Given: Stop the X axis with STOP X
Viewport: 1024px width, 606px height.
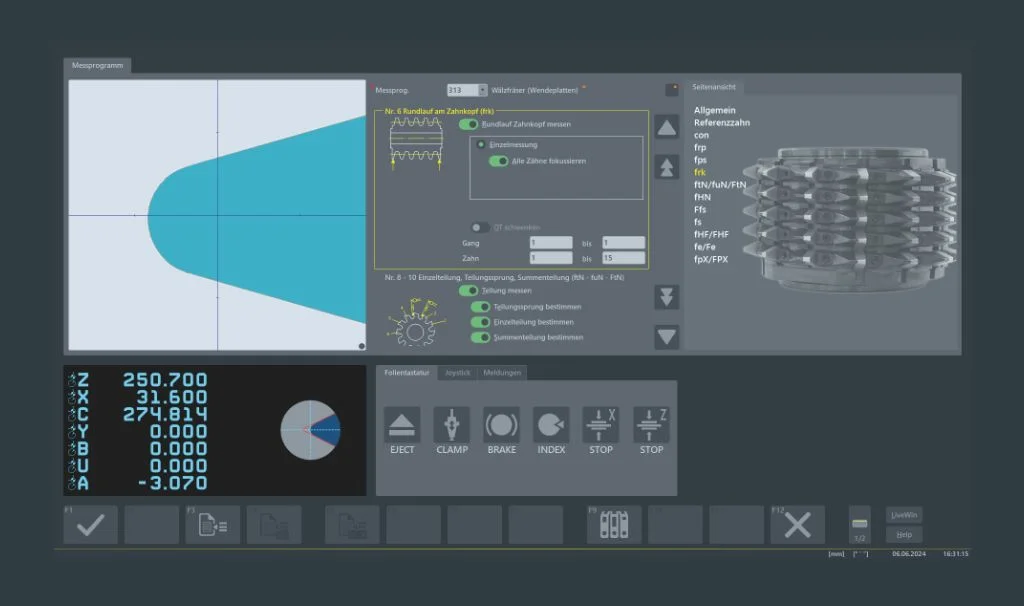Looking at the screenshot, I should (601, 424).
